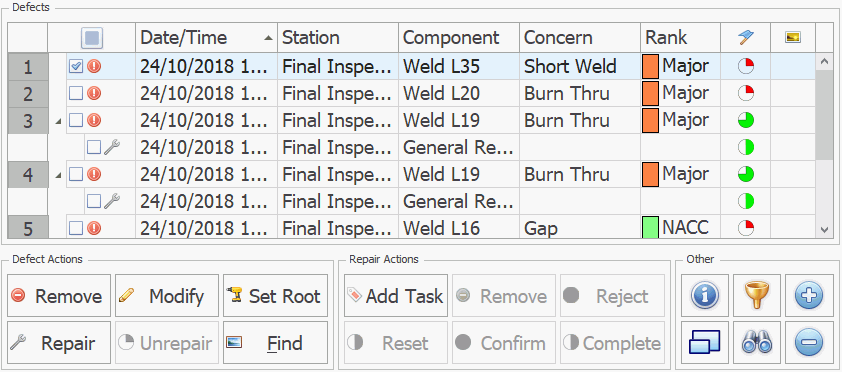842x372 pixels.
Task: Open the funnel filter icon
Action: pyautogui.click(x=757, y=296)
